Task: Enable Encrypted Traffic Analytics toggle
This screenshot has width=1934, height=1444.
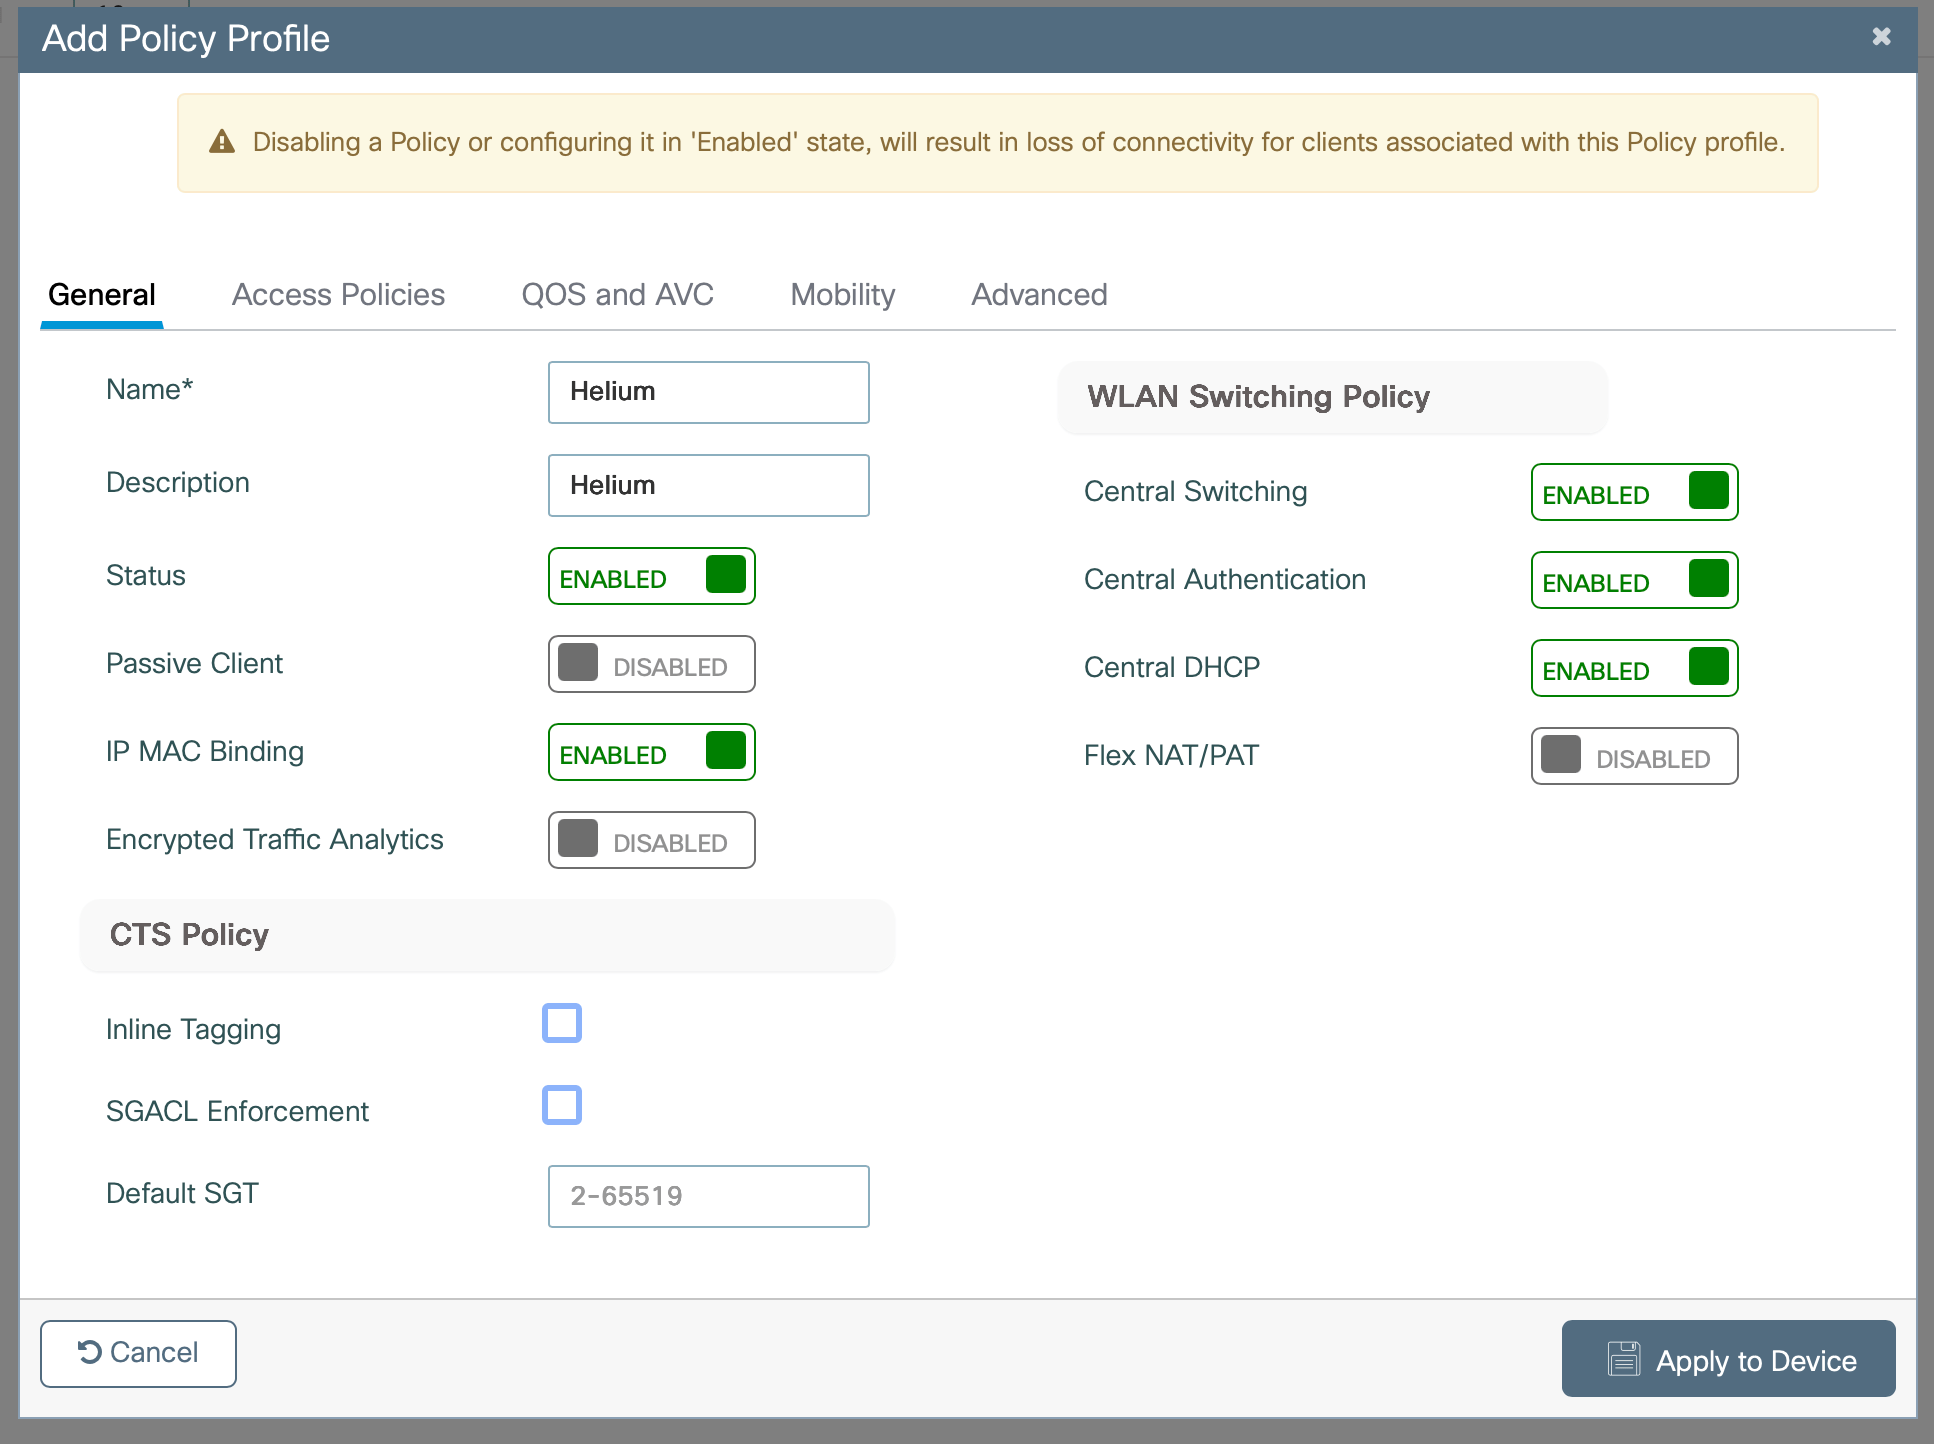Action: [651, 841]
